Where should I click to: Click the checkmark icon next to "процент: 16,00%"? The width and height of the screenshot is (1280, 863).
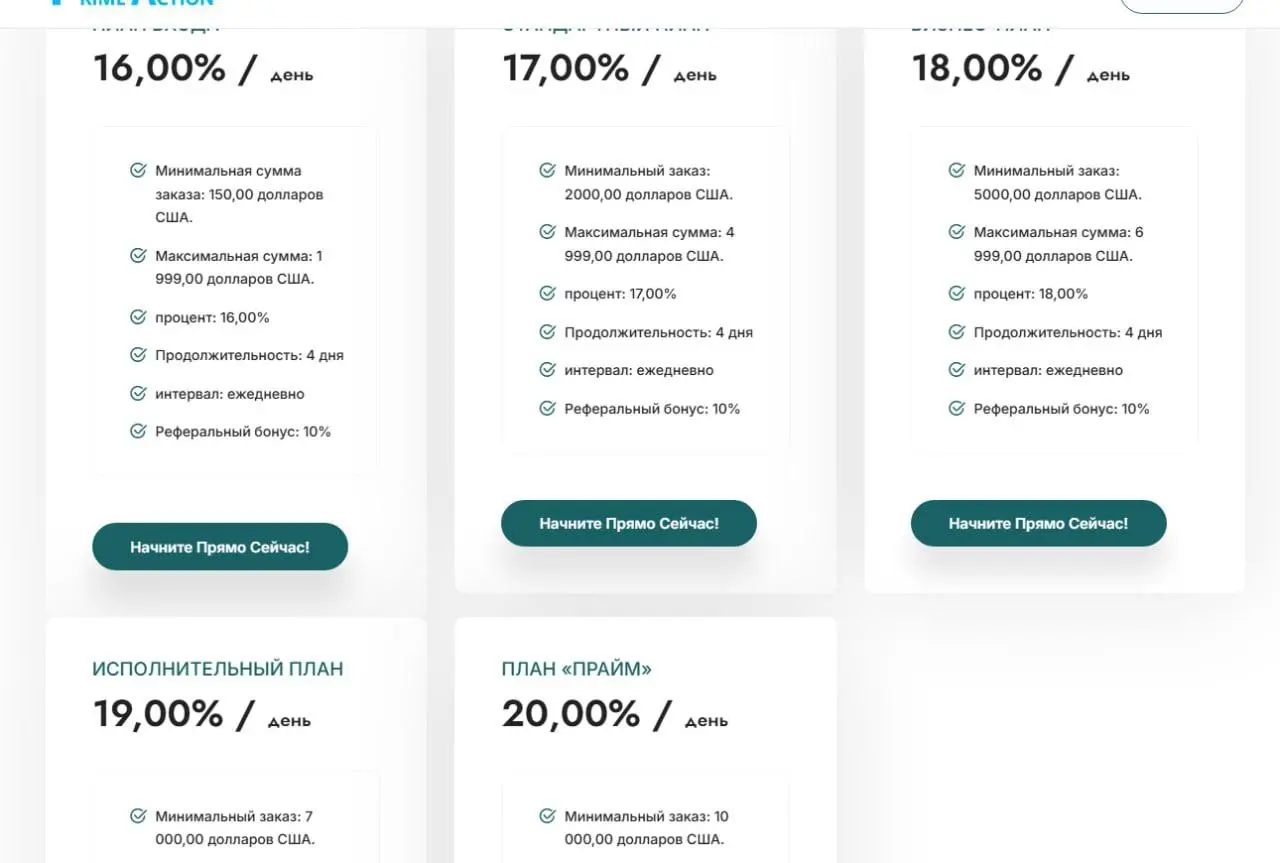click(138, 317)
